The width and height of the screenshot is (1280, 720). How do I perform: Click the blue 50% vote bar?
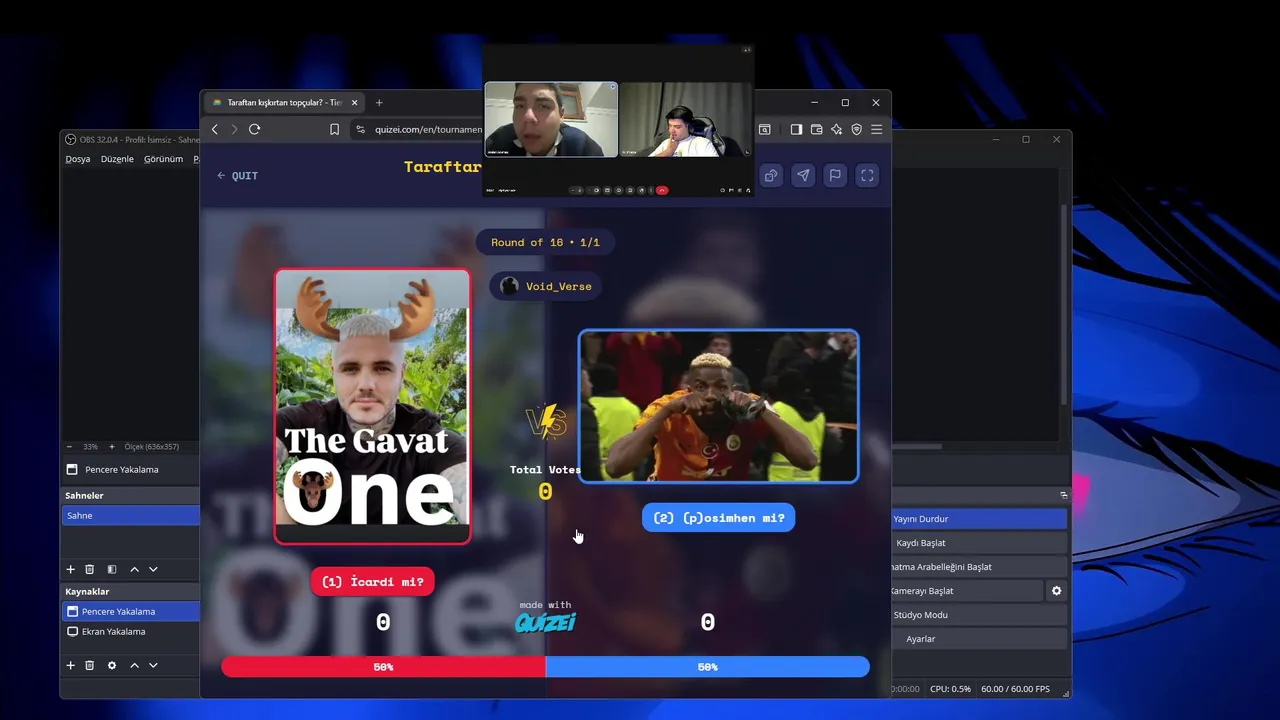pos(707,667)
